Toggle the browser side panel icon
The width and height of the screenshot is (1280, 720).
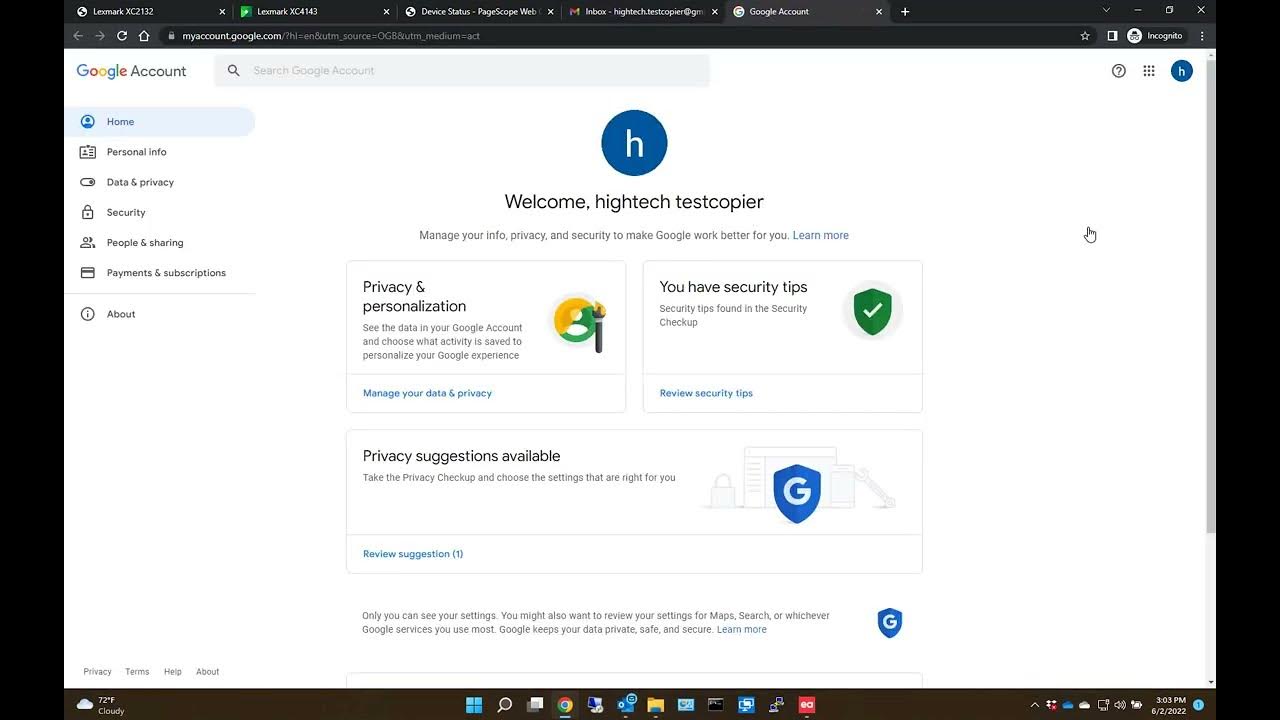(x=1112, y=36)
